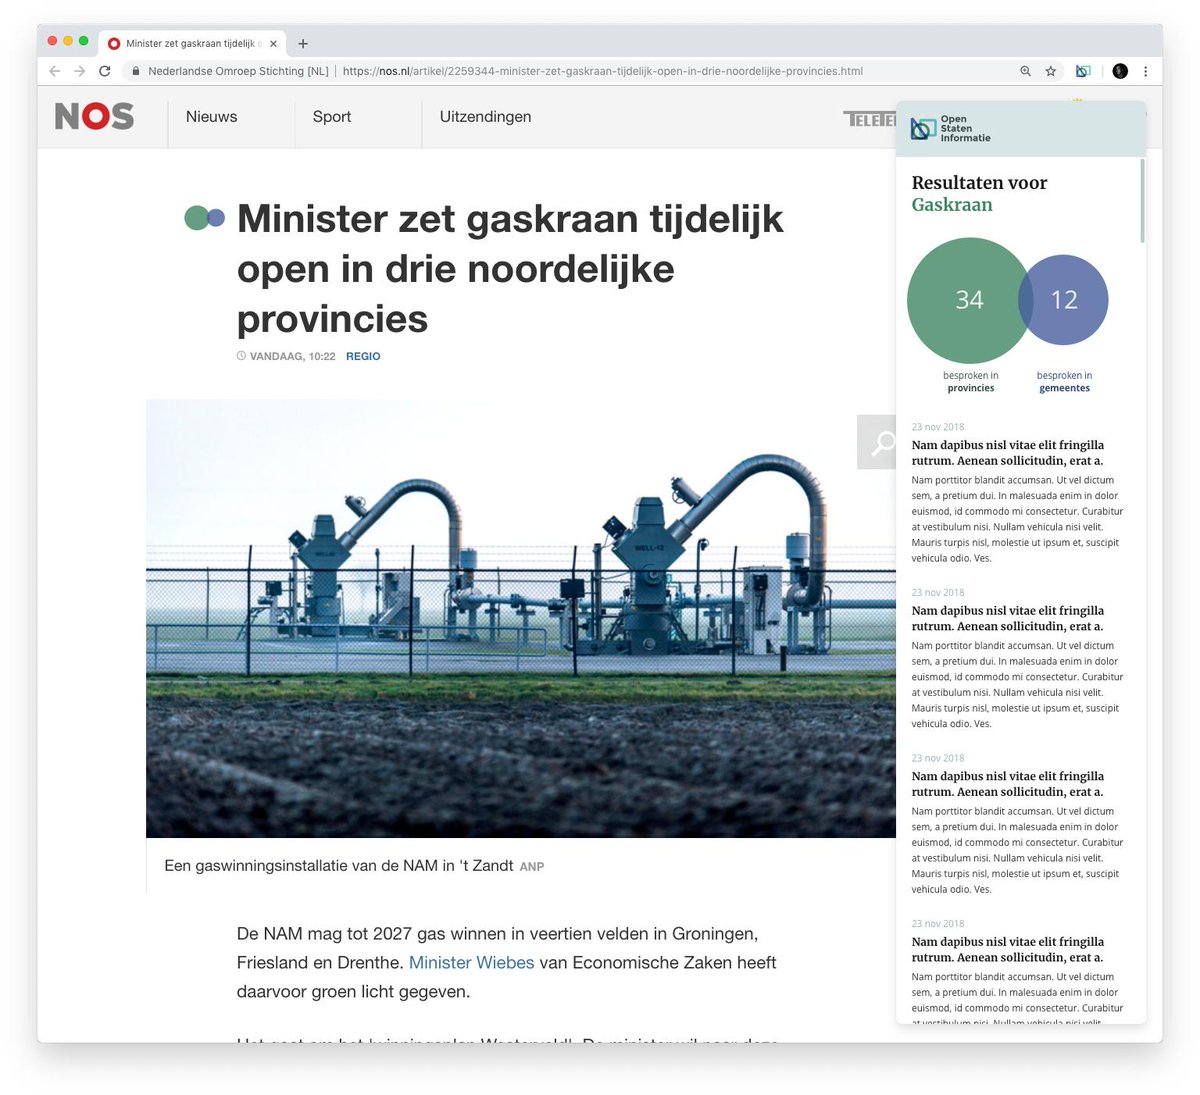Click the image enlarge magnifier button
The width and height of the screenshot is (1200, 1095).
pyautogui.click(x=877, y=441)
